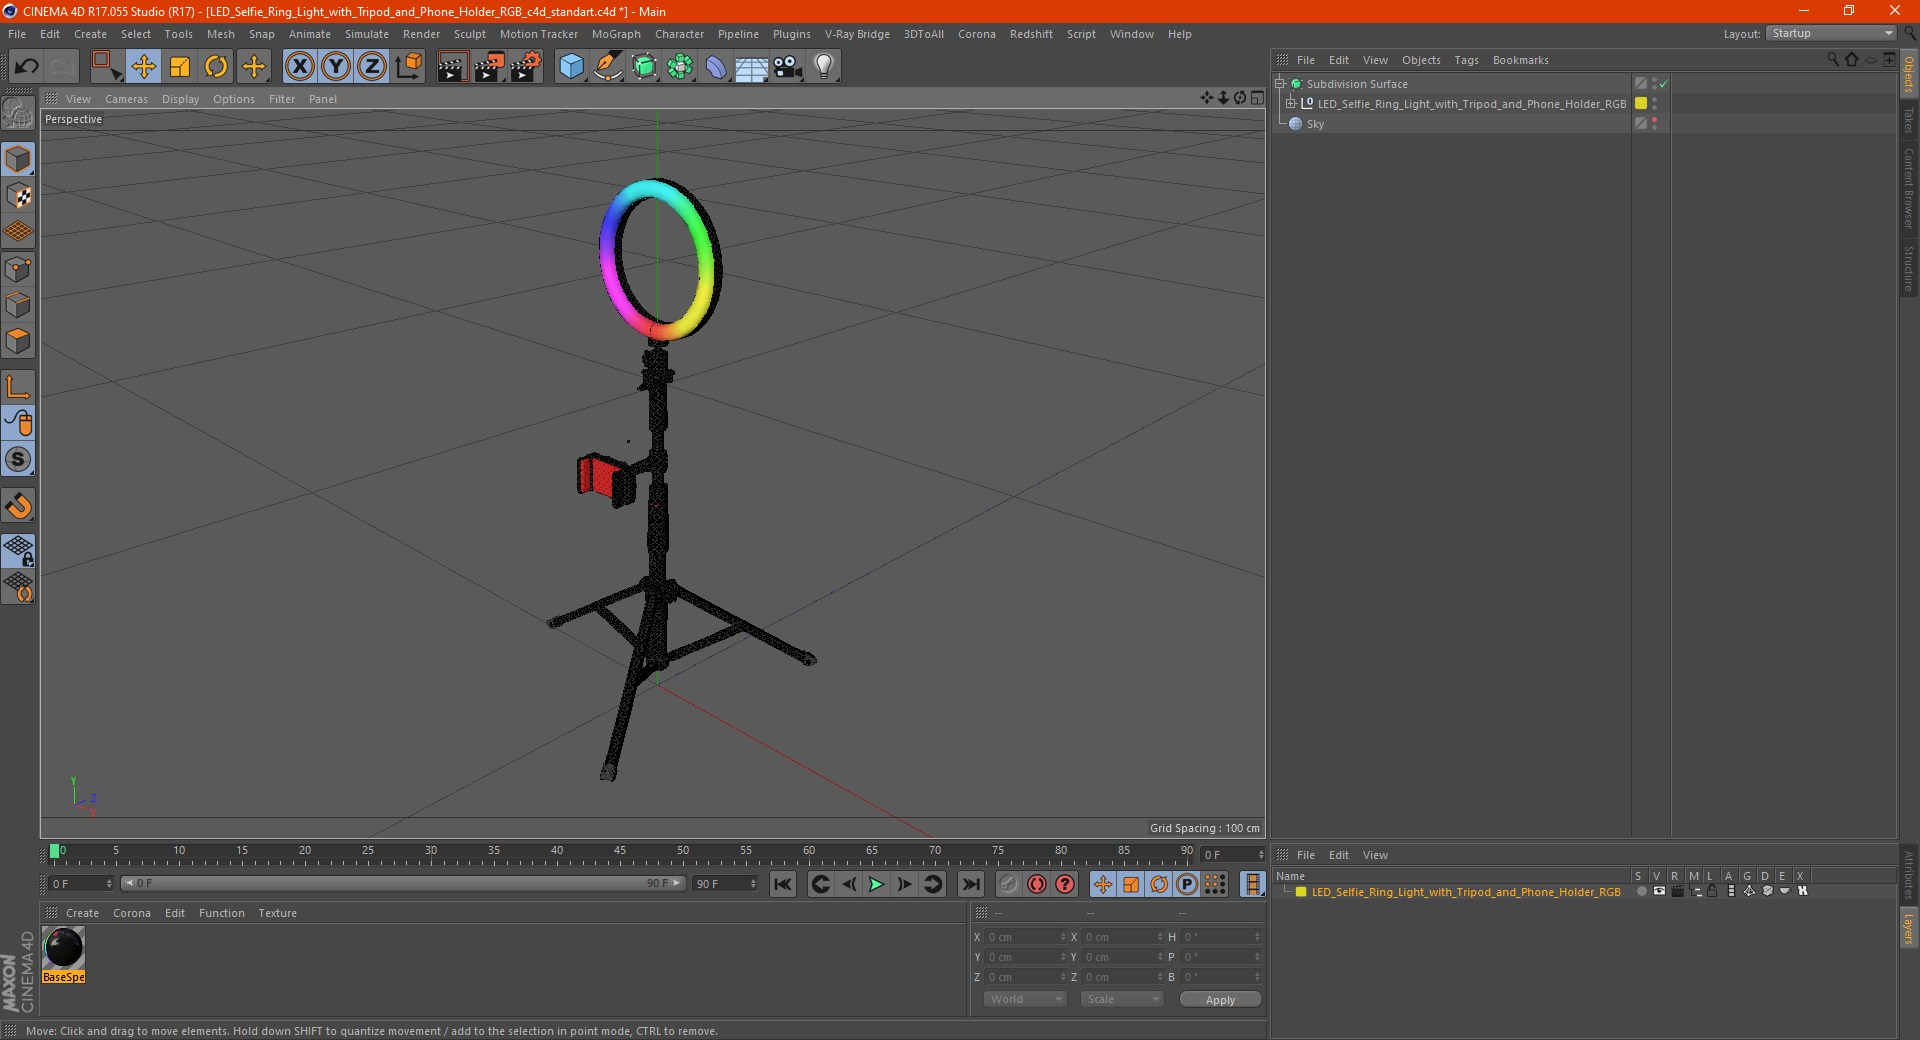The image size is (1920, 1040).
Task: Open Objects manager Bookmarks menu
Action: 1520,60
